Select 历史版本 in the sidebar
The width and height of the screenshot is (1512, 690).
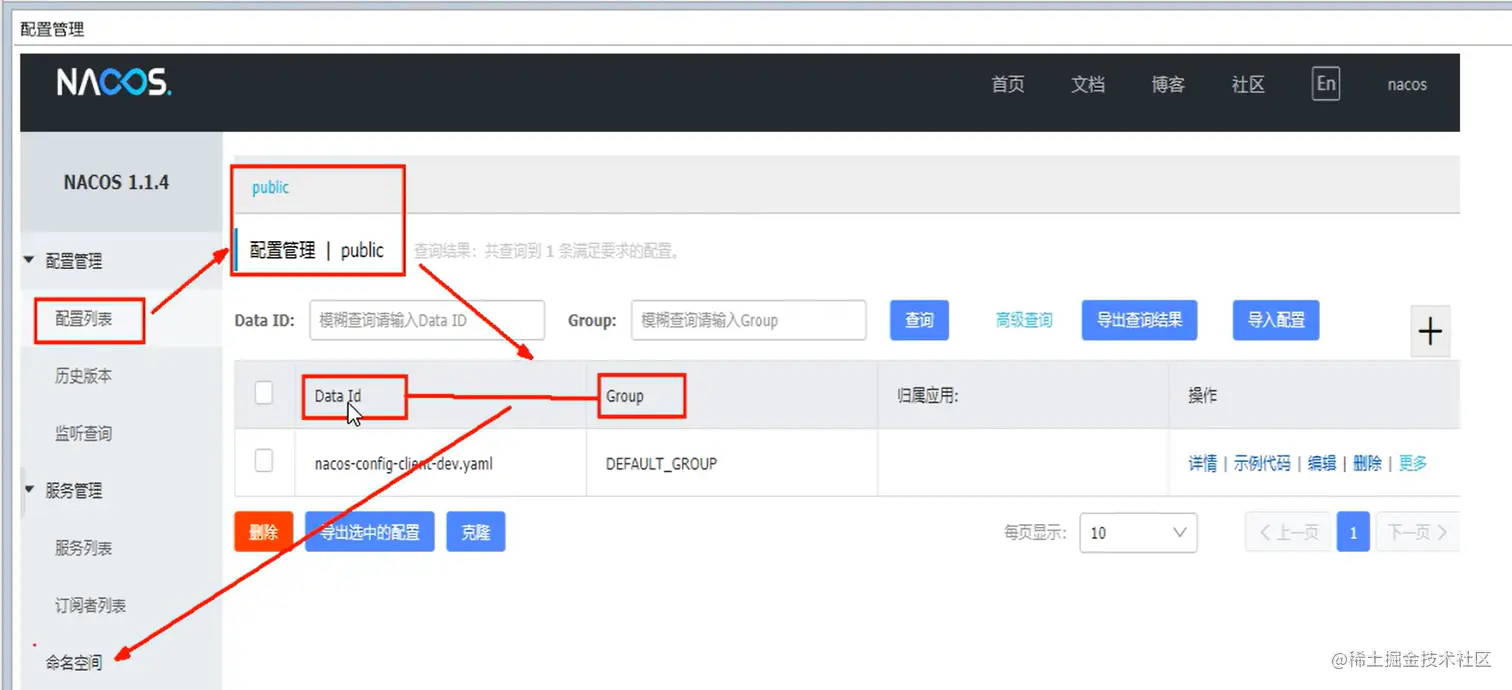[84, 376]
